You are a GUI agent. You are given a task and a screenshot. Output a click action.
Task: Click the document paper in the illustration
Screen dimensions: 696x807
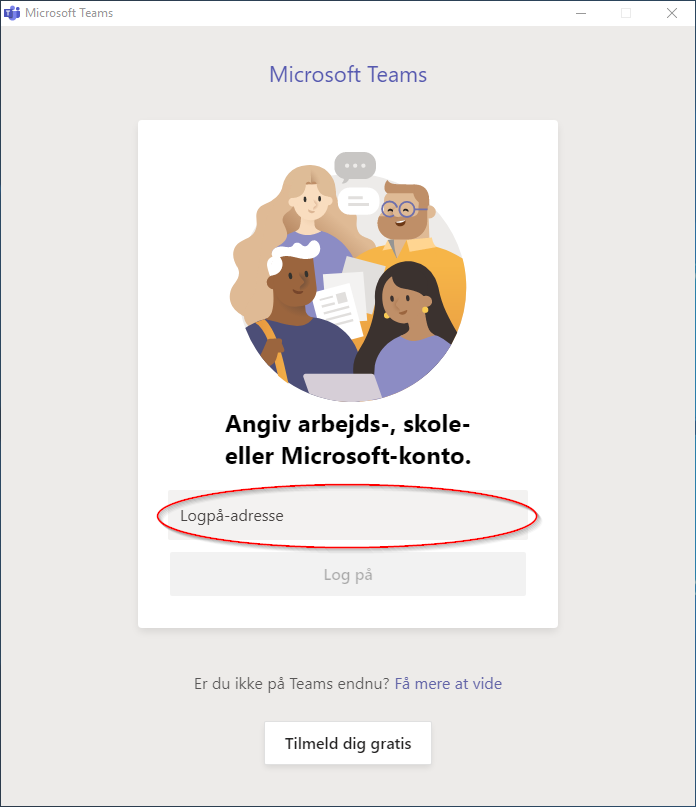click(x=338, y=304)
